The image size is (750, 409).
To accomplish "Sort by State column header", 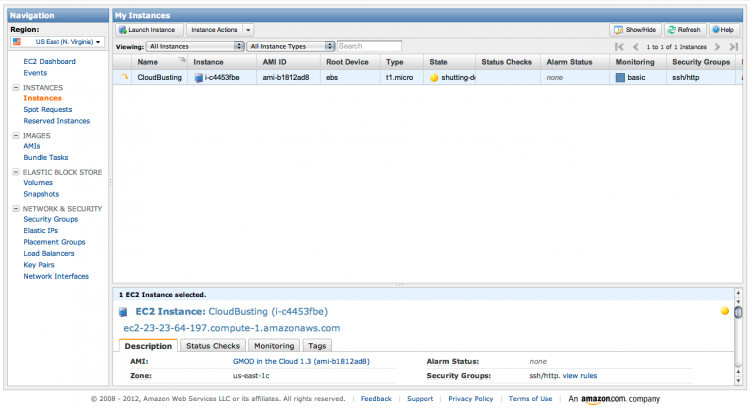I will pyautogui.click(x=438, y=62).
